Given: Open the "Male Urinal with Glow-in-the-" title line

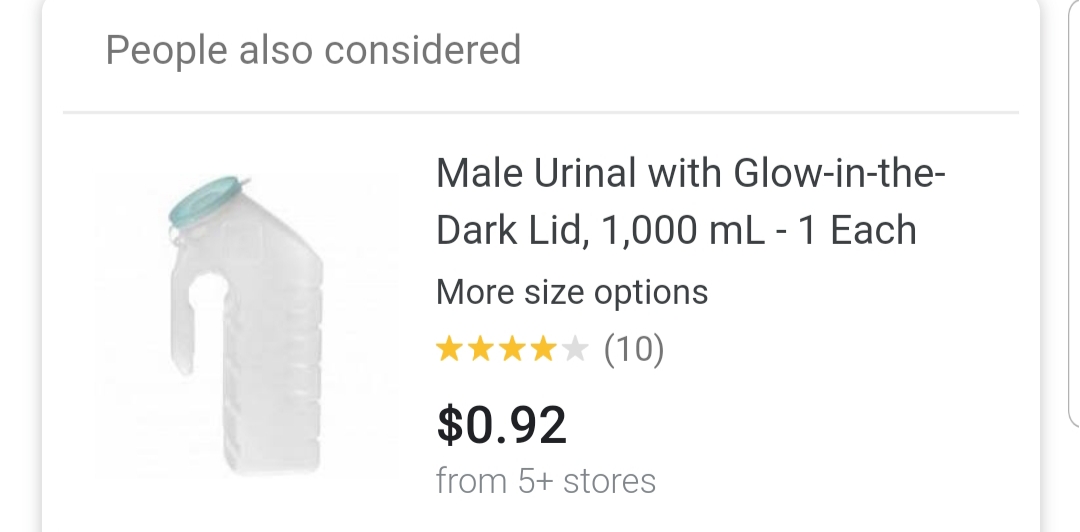Looking at the screenshot, I should pos(691,174).
